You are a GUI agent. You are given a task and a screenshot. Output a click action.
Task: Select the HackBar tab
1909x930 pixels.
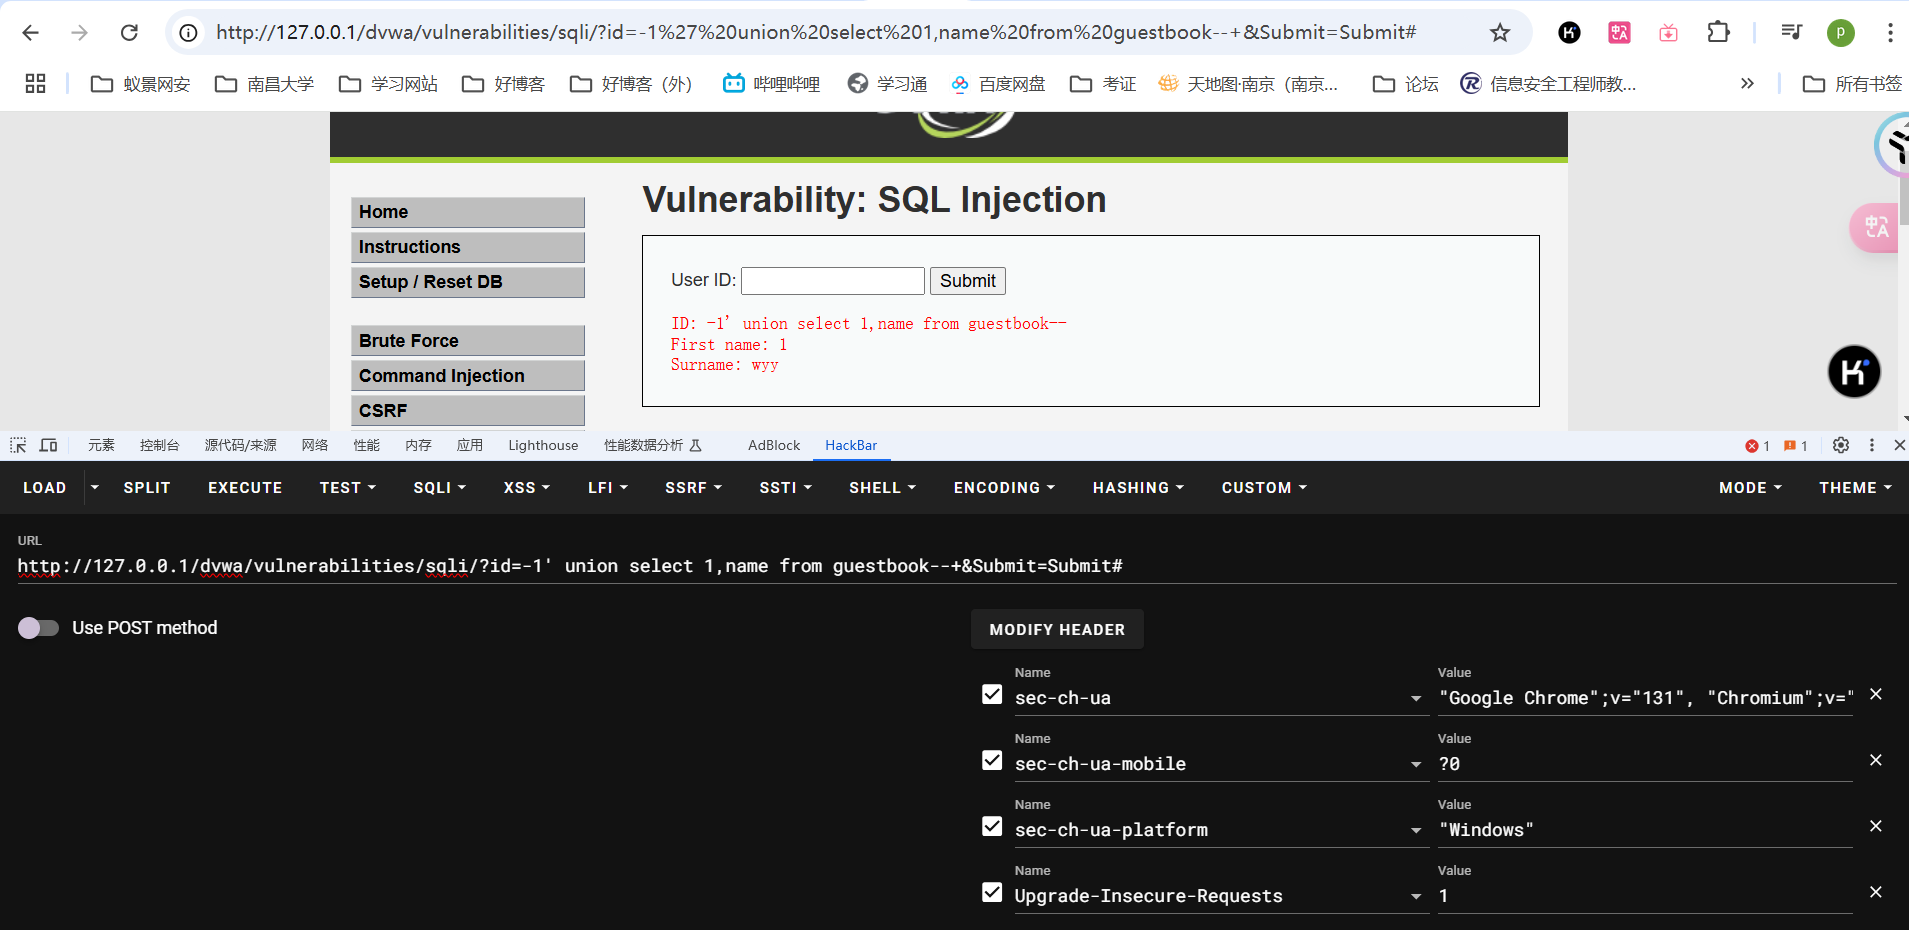click(851, 445)
